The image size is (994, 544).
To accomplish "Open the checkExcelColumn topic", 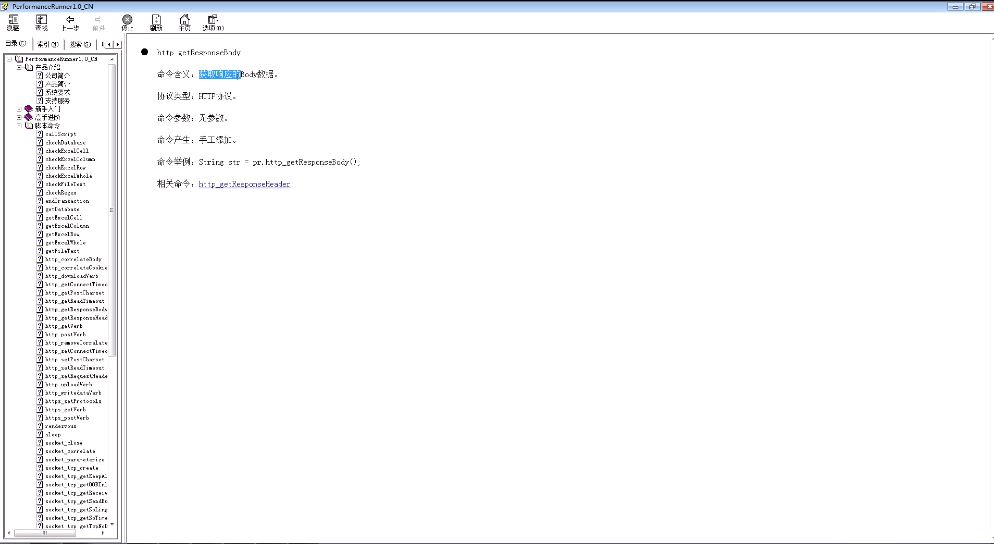I will tap(70, 159).
